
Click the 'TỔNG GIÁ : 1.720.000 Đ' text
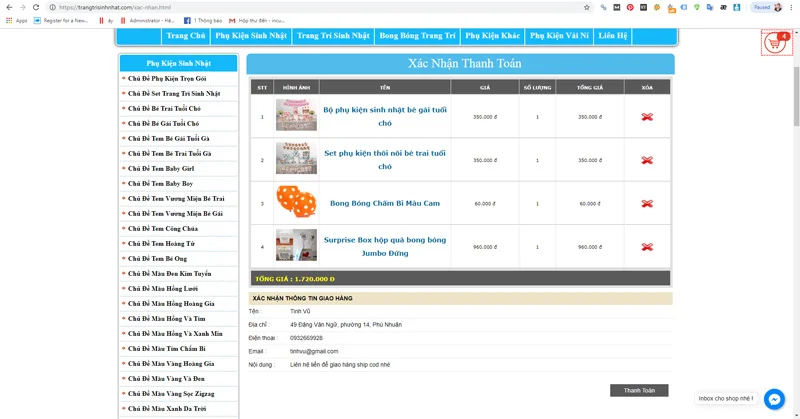(x=295, y=279)
